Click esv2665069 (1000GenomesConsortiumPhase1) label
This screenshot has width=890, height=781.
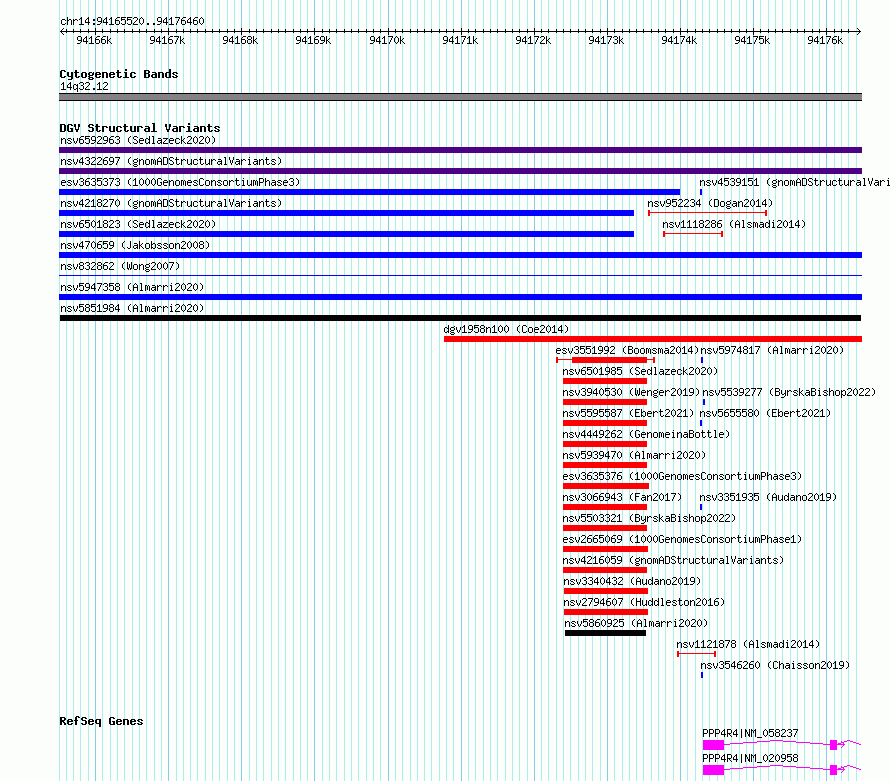[682, 539]
